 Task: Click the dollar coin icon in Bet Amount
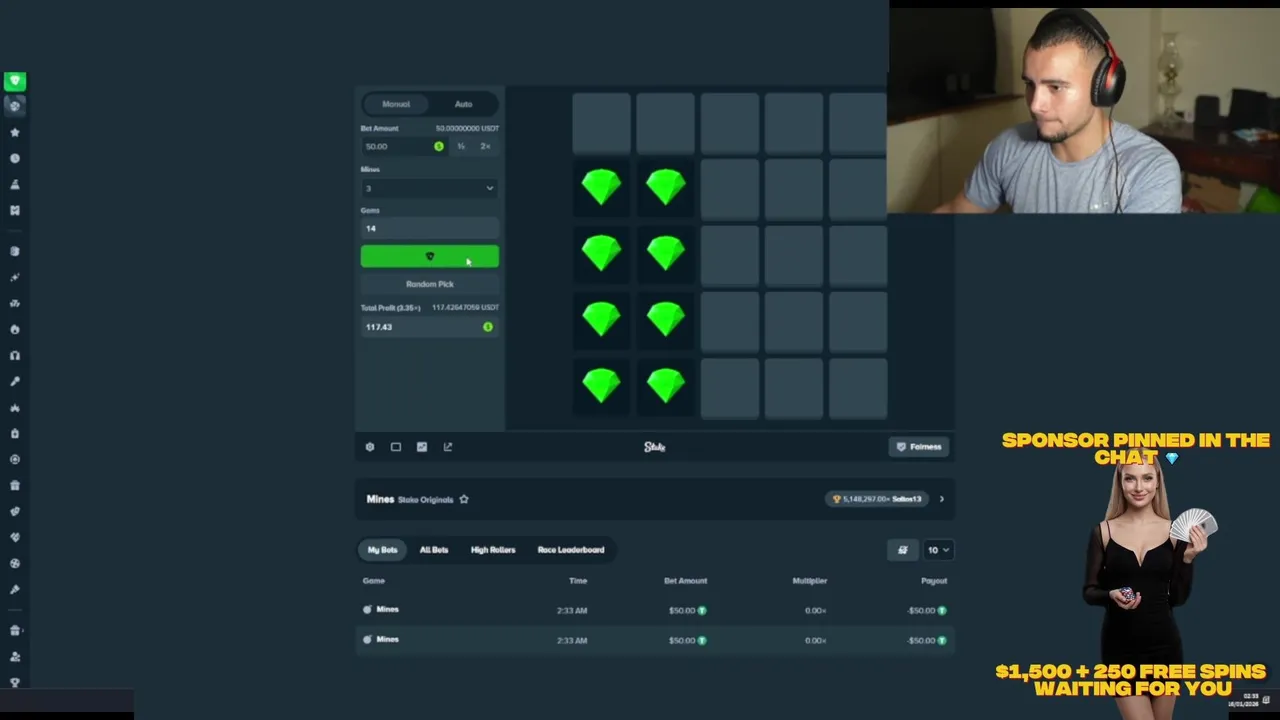click(x=438, y=146)
